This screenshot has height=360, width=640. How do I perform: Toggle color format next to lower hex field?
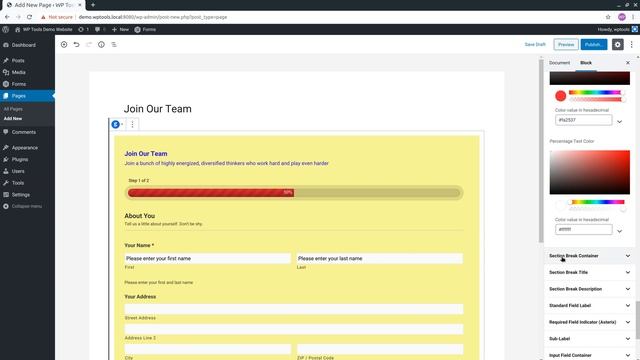(620, 231)
